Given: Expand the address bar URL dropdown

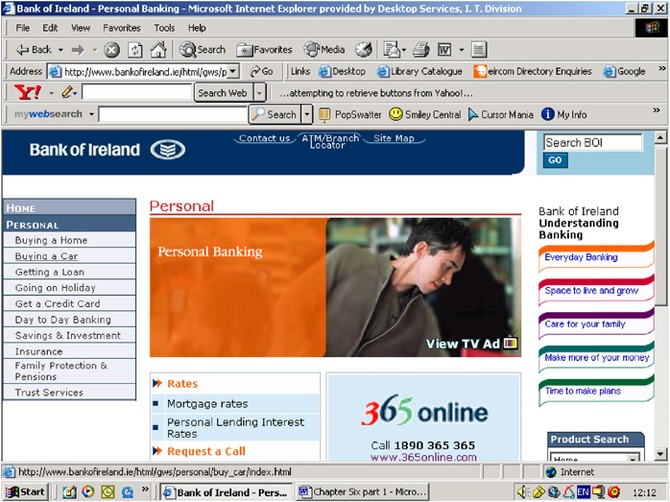Looking at the screenshot, I should [233, 72].
